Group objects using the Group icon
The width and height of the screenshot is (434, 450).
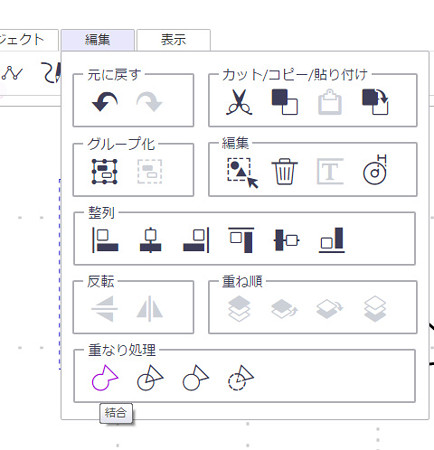click(105, 172)
